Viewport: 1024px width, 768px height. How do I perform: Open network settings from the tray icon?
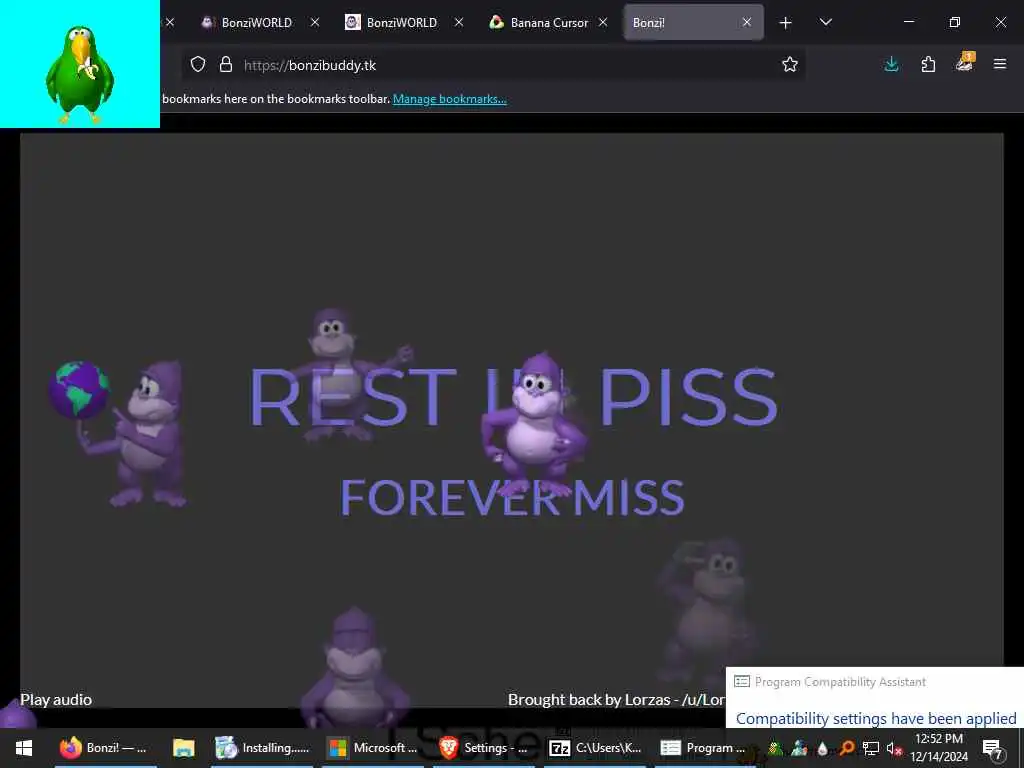871,748
